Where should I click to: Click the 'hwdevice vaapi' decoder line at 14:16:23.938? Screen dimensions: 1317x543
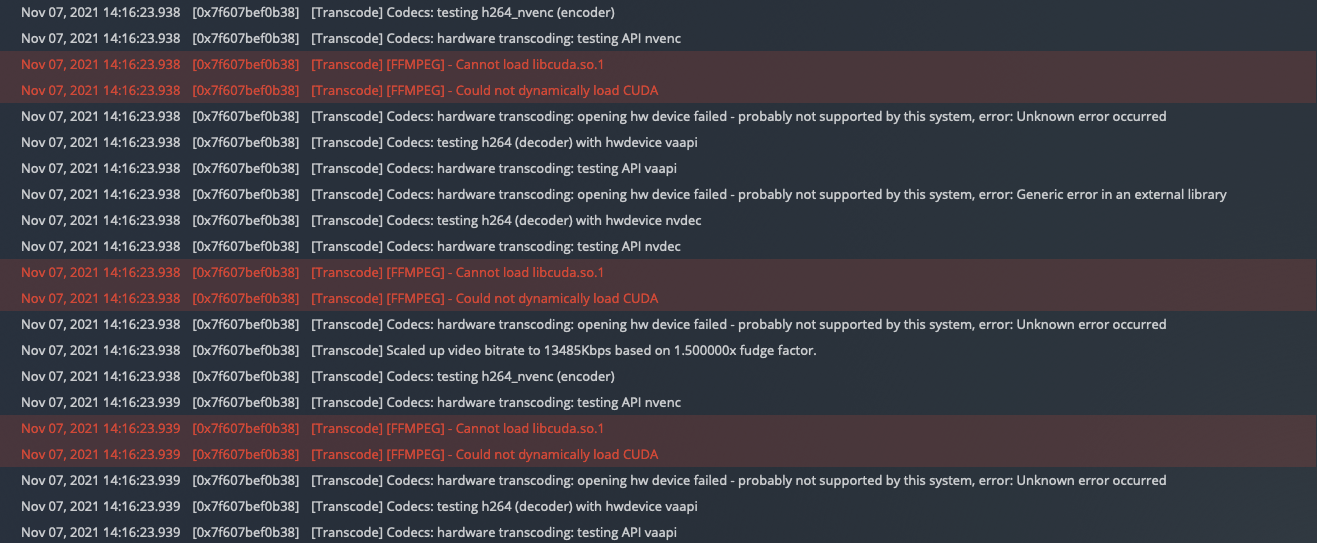(x=658, y=142)
